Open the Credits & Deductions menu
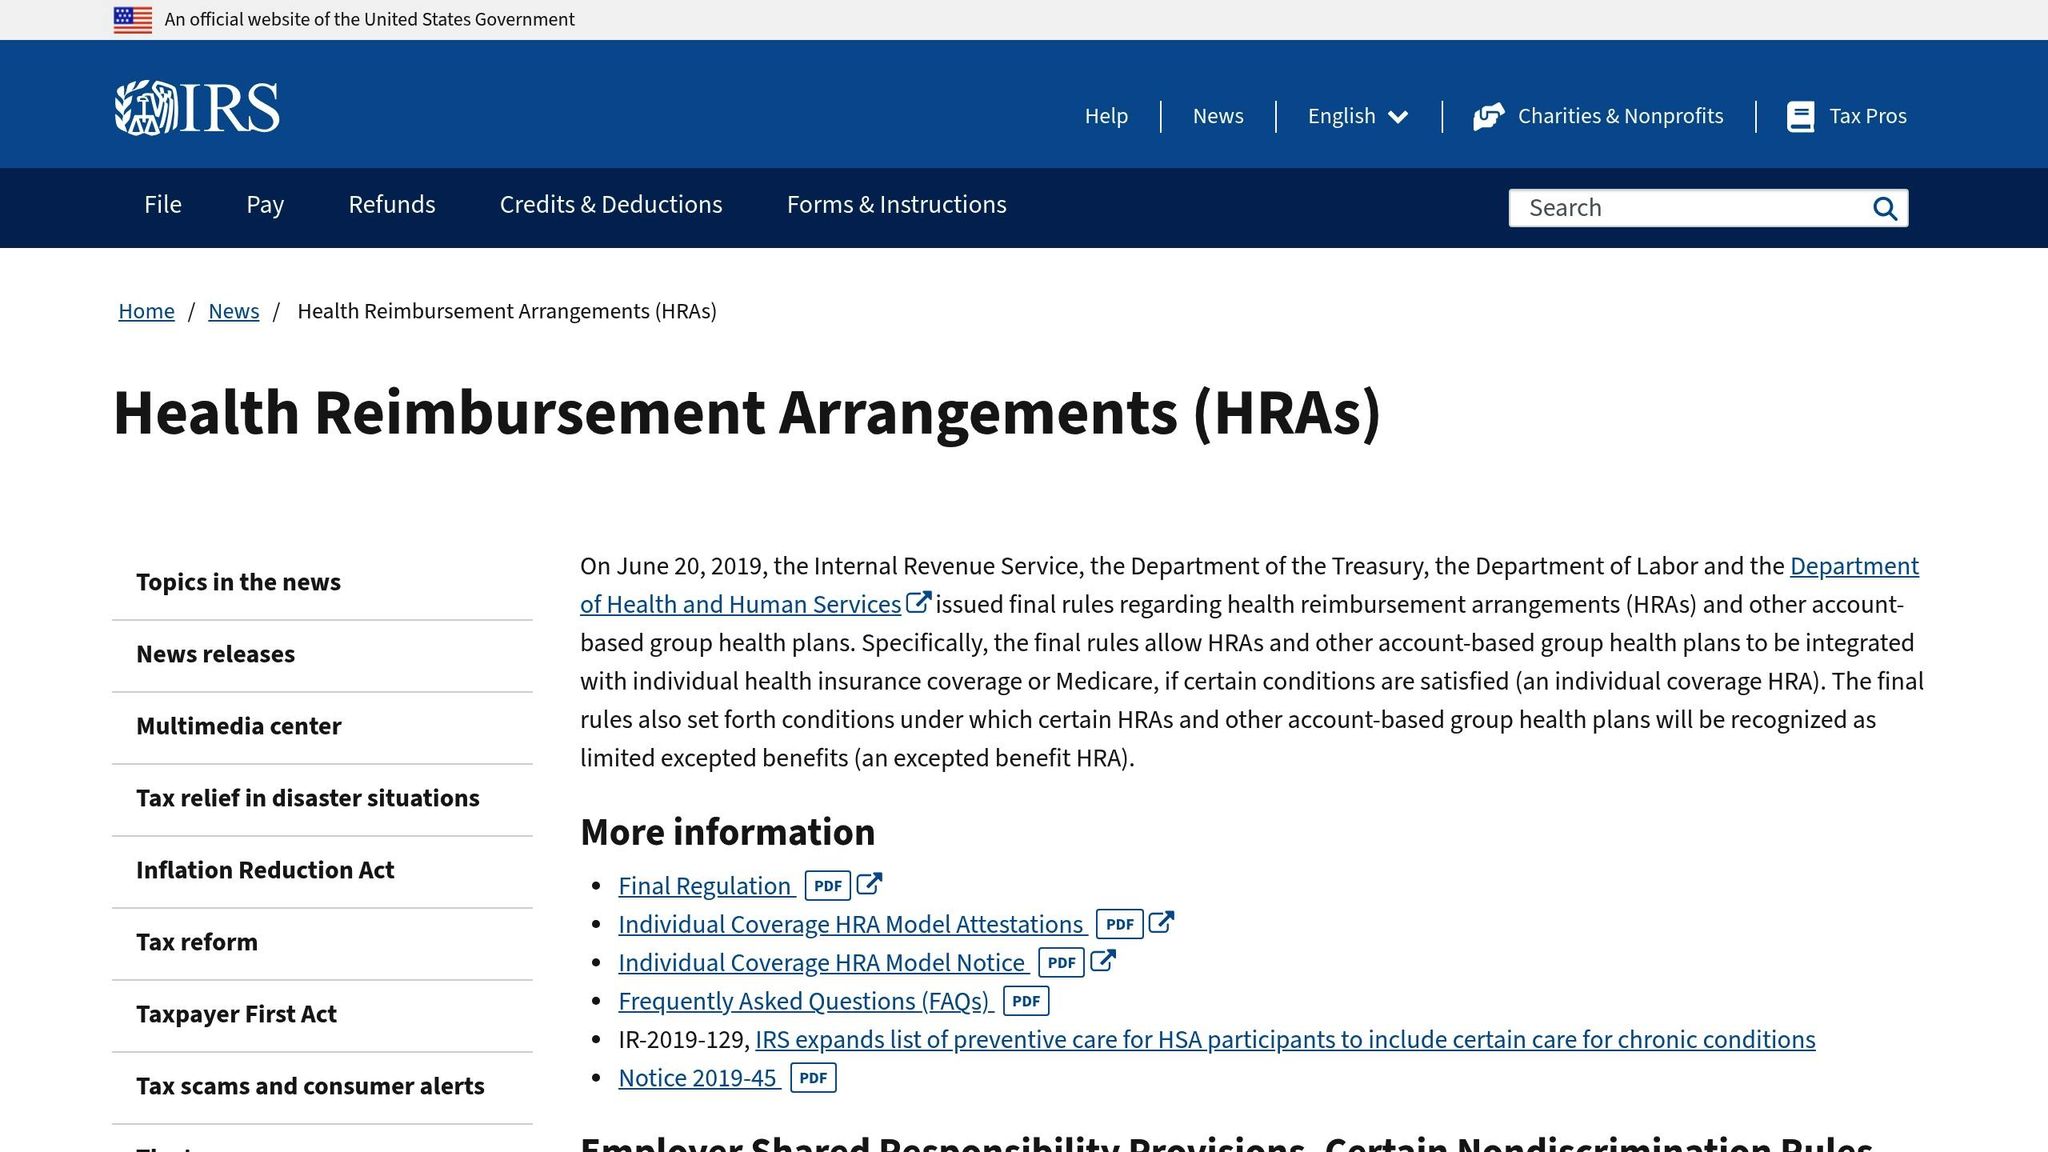The width and height of the screenshot is (2048, 1152). point(611,205)
